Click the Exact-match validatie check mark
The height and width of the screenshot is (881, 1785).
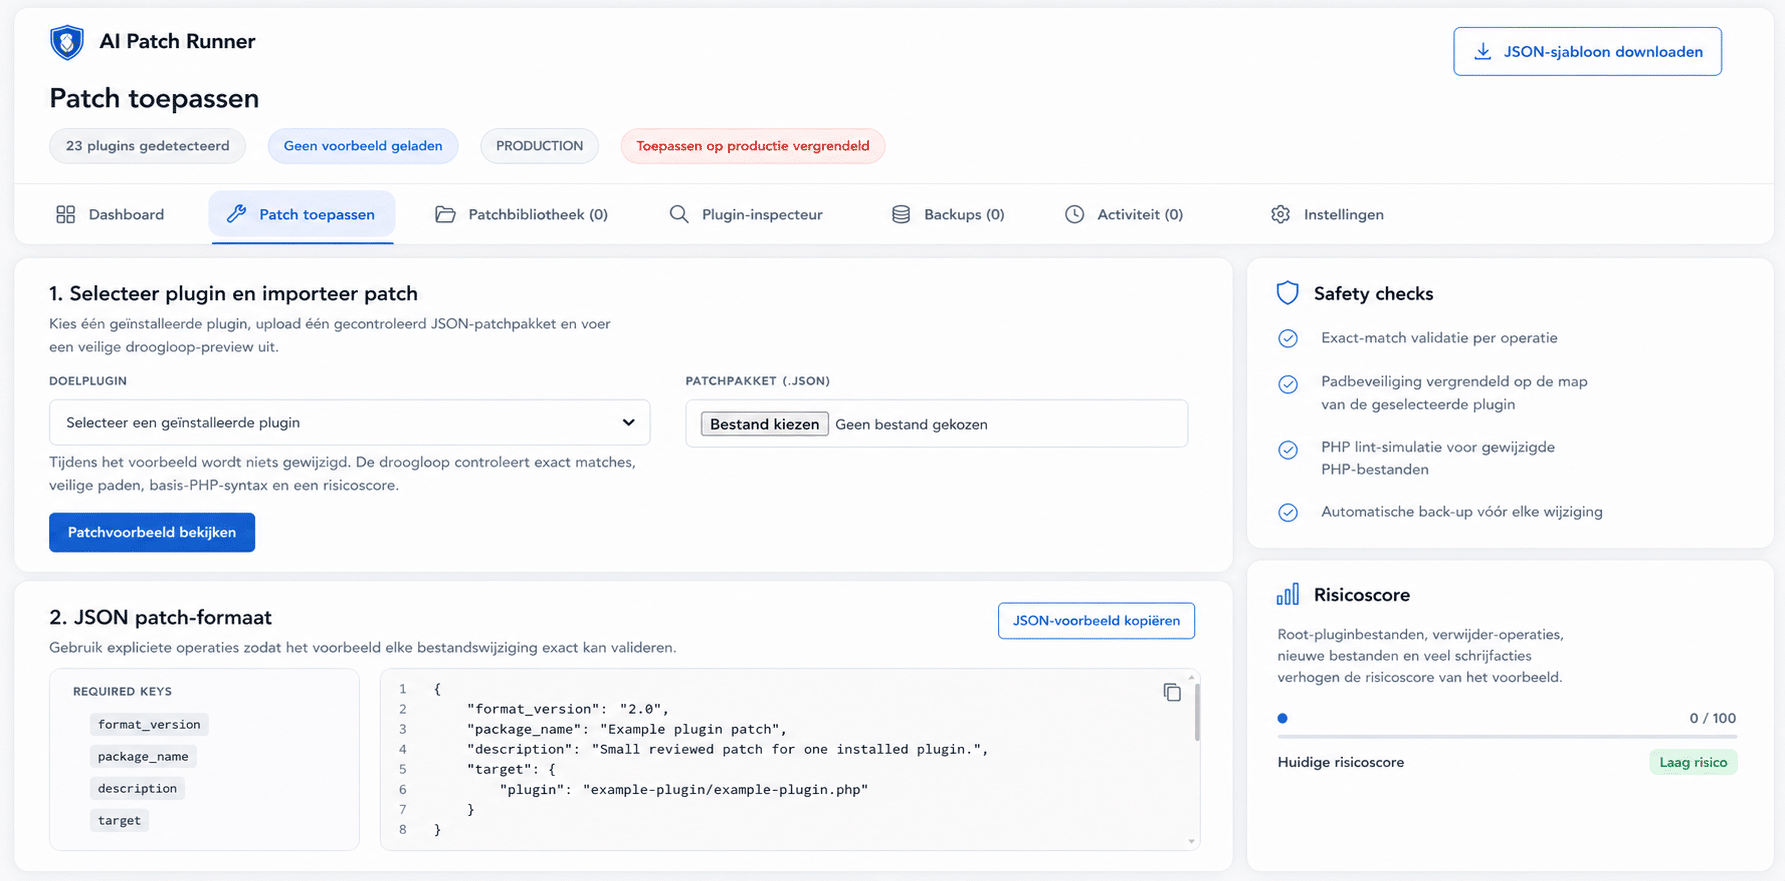point(1288,339)
